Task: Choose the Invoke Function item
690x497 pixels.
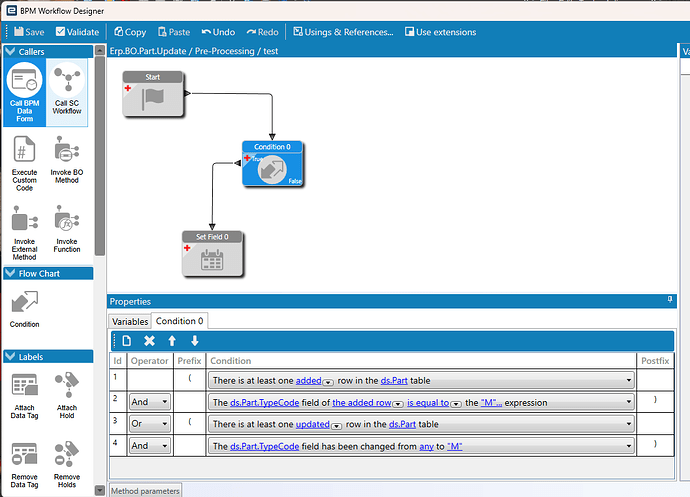Action: (x=67, y=229)
